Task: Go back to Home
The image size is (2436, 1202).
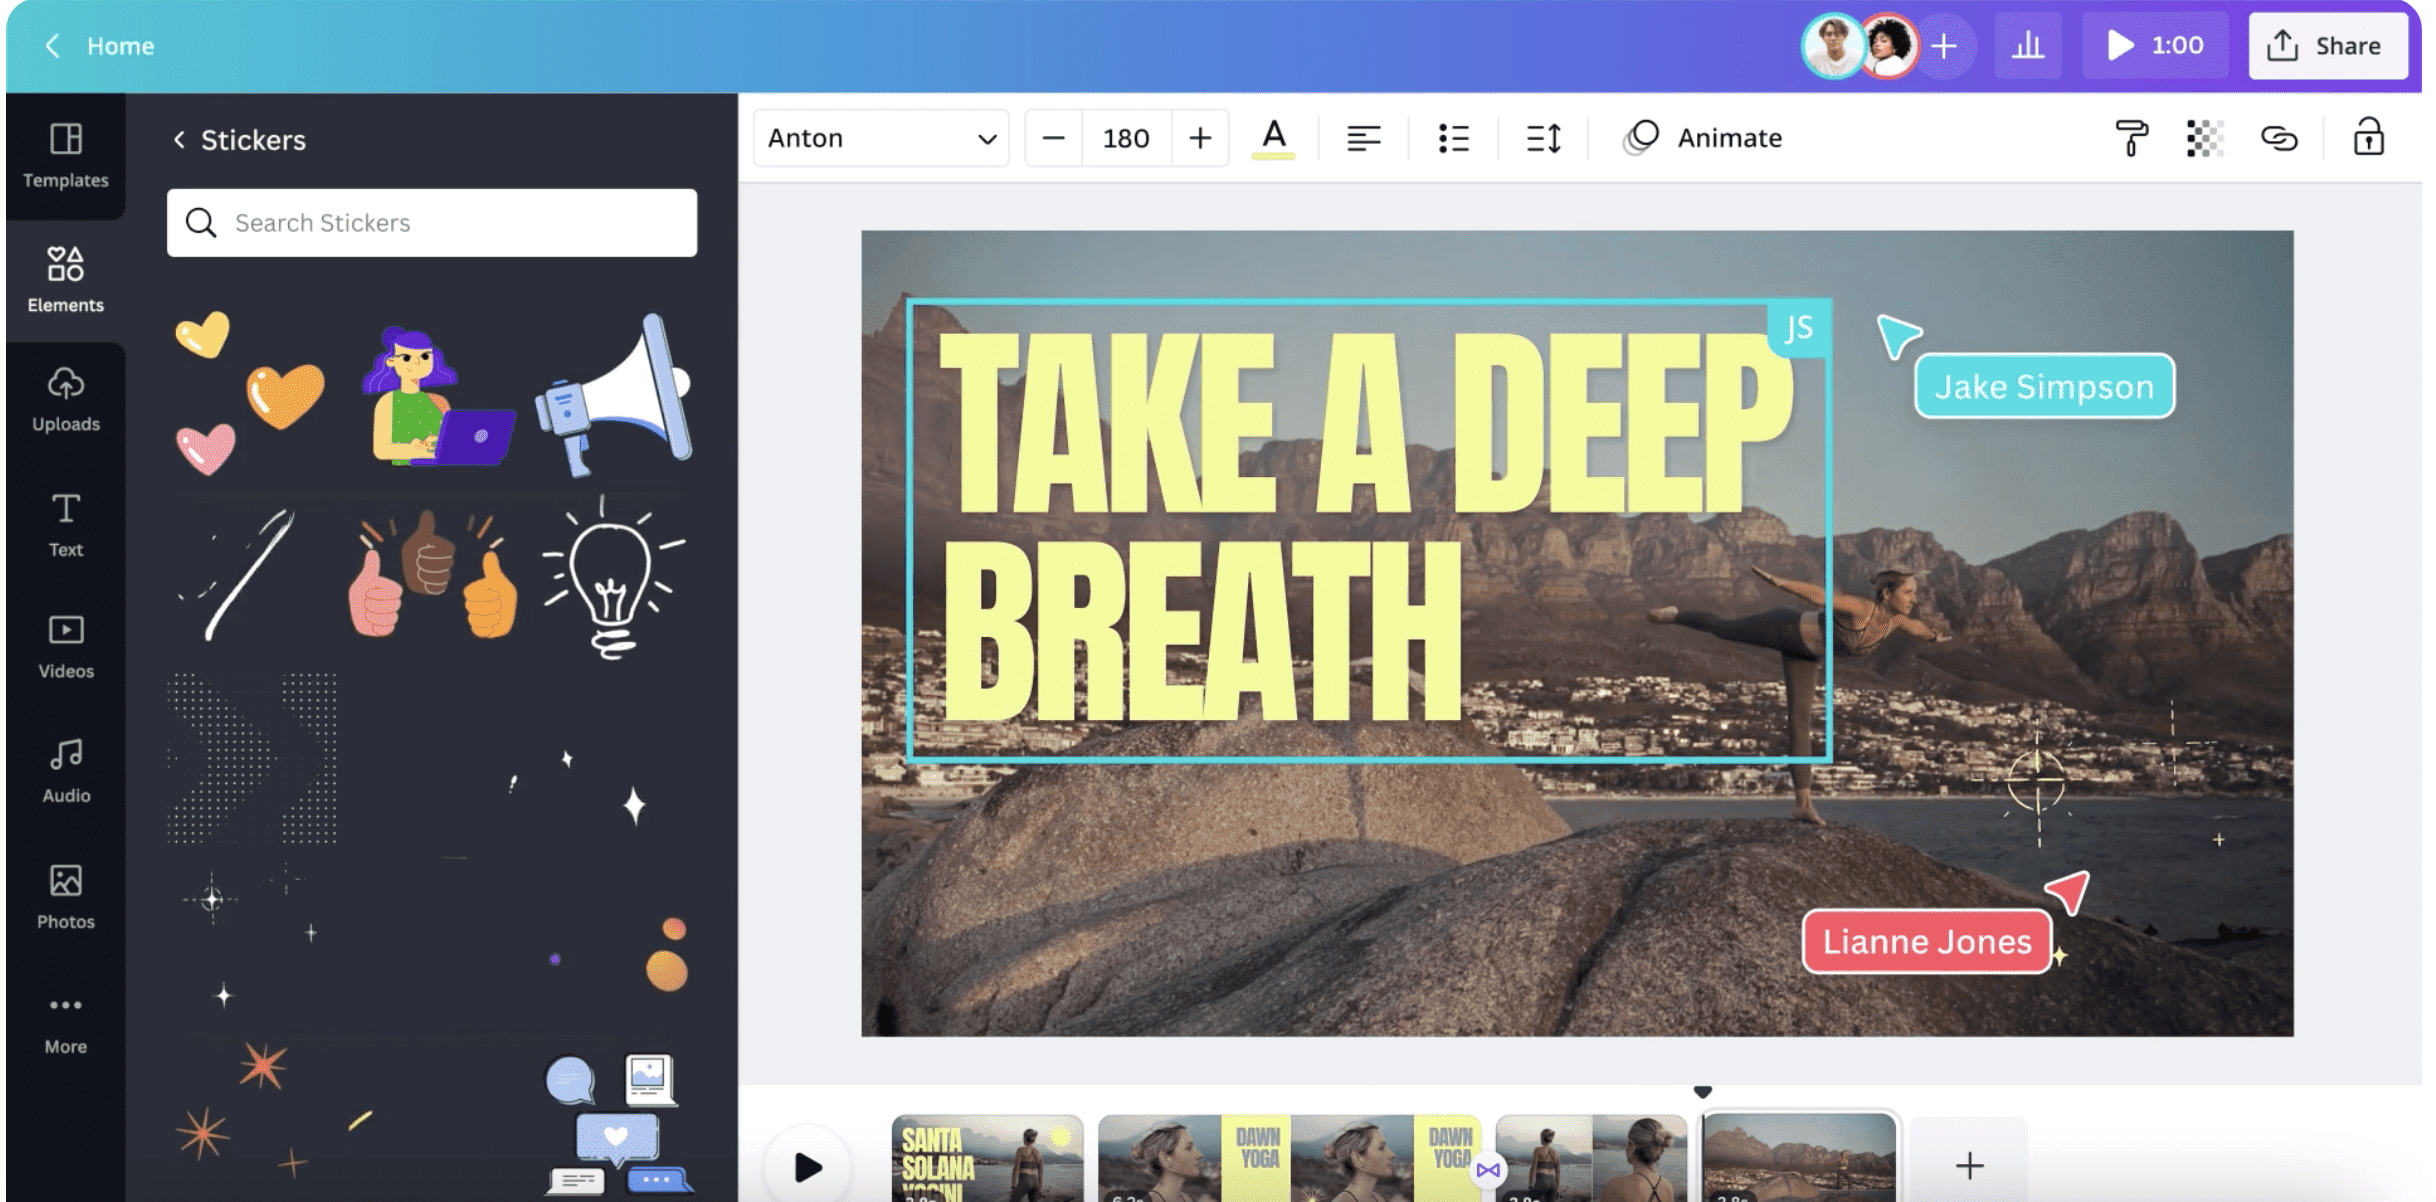Action: click(100, 46)
